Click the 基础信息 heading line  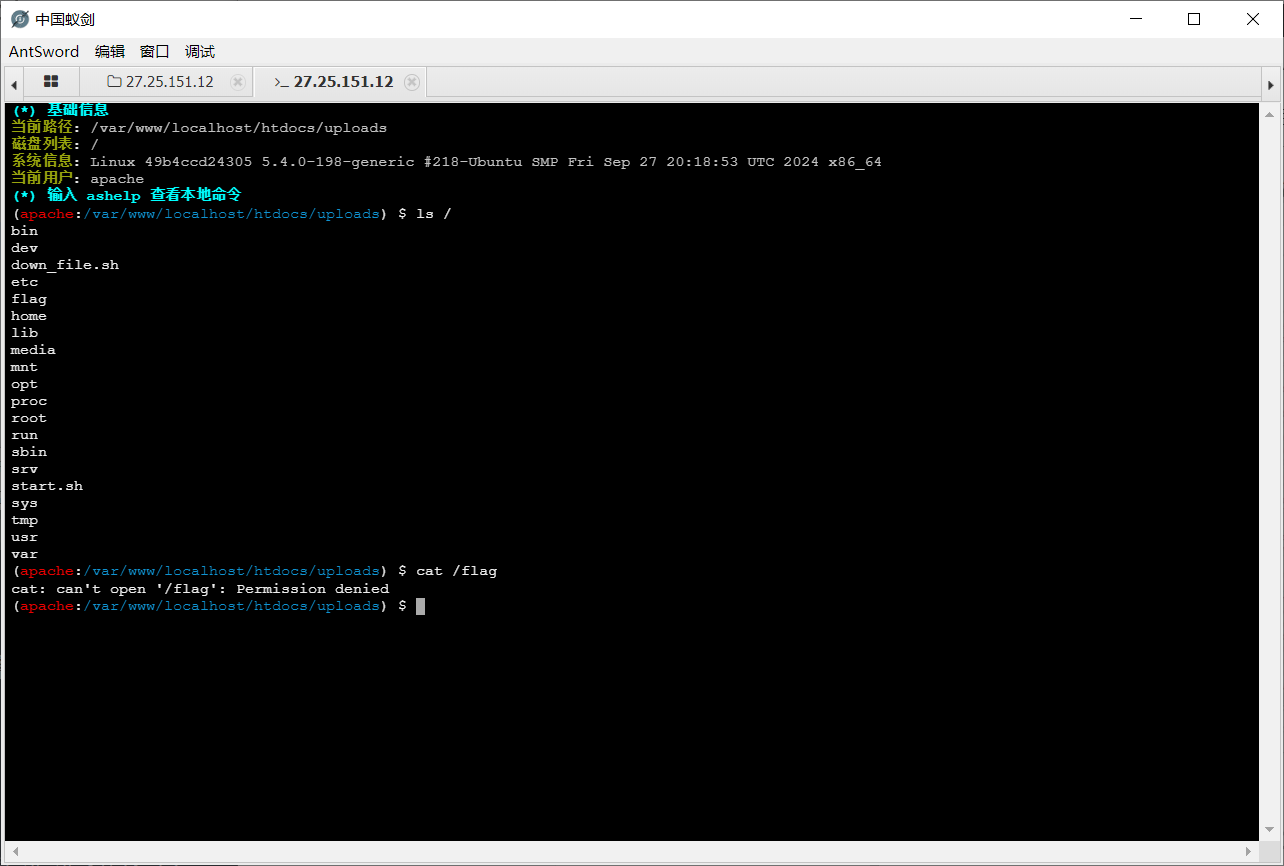coord(60,111)
